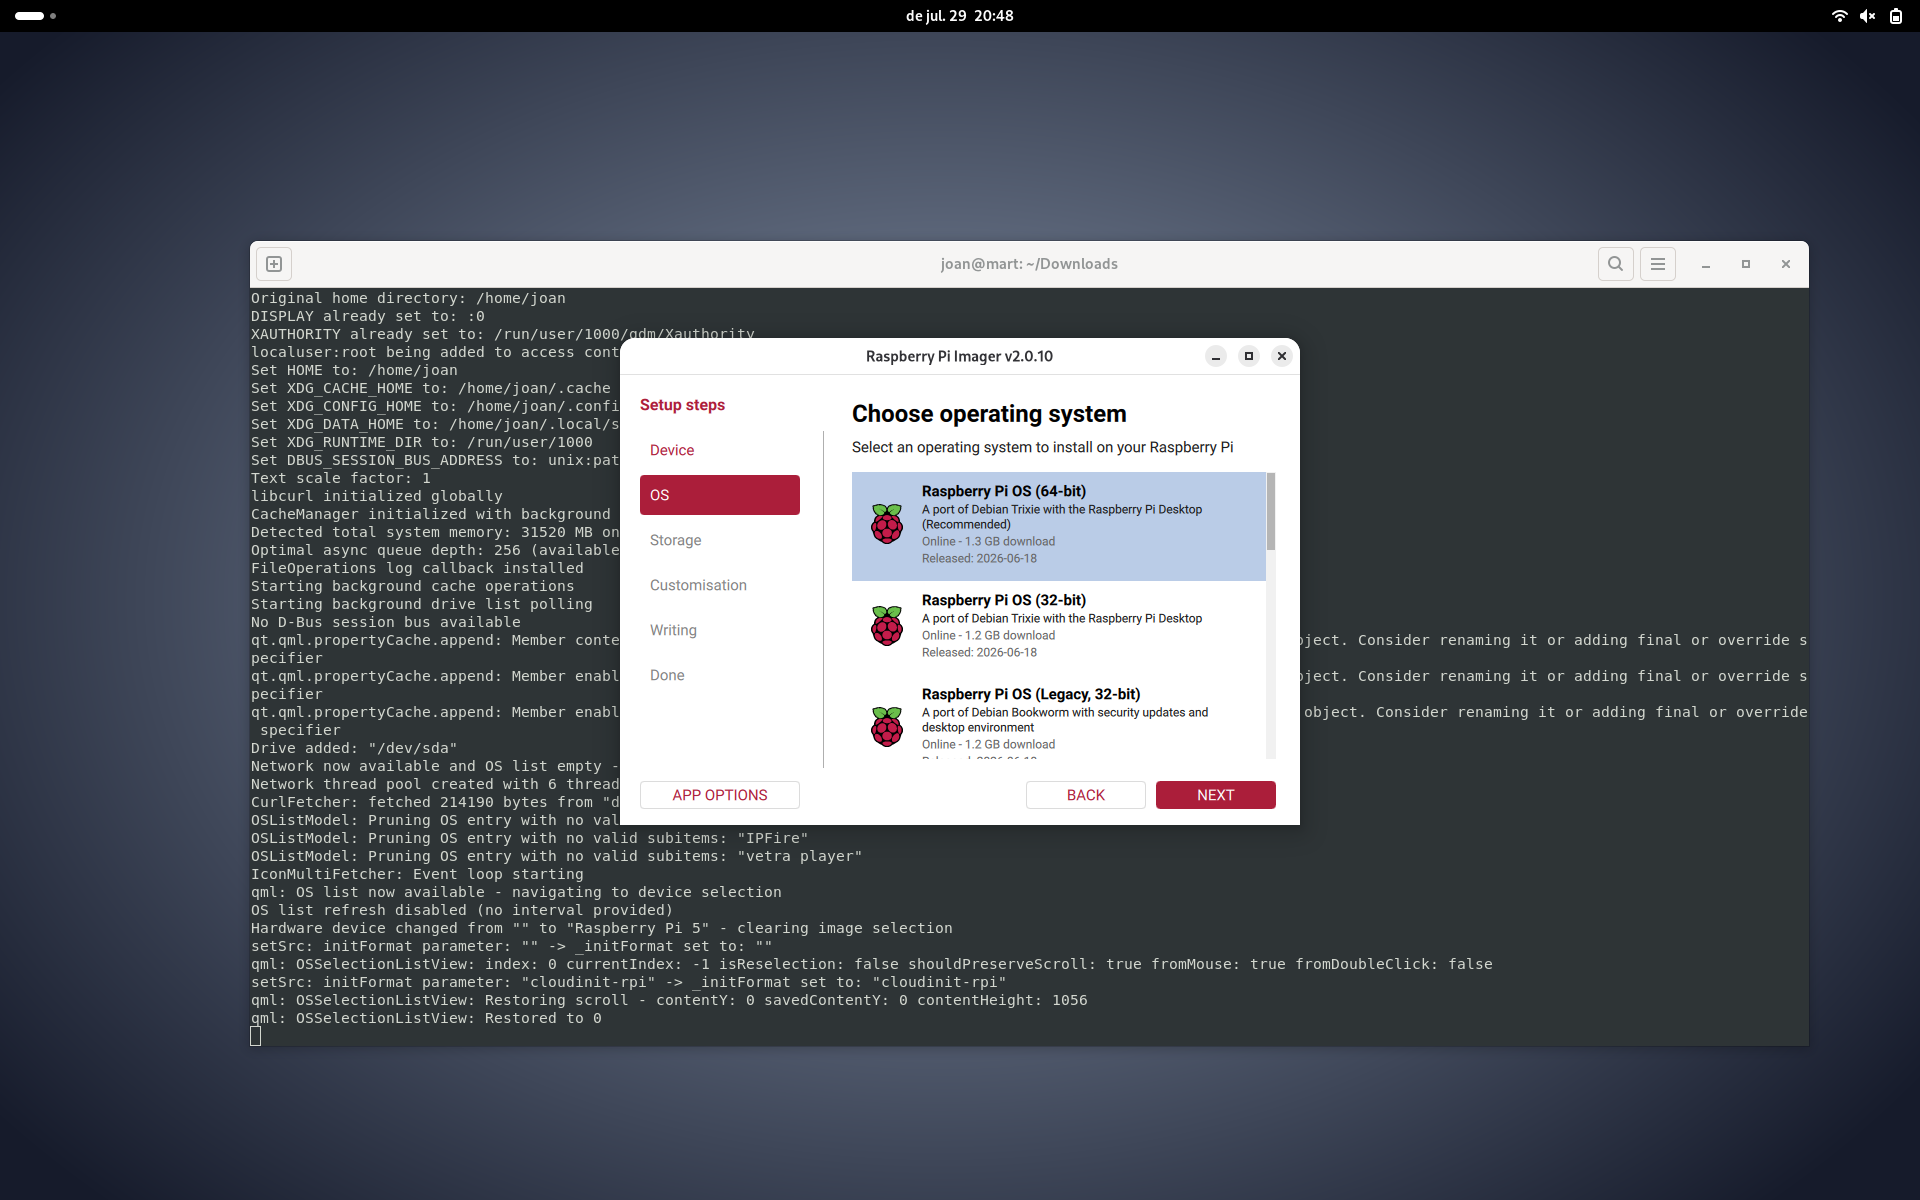Open APP OPTIONS
This screenshot has height=1200, width=1920.
coord(720,795)
